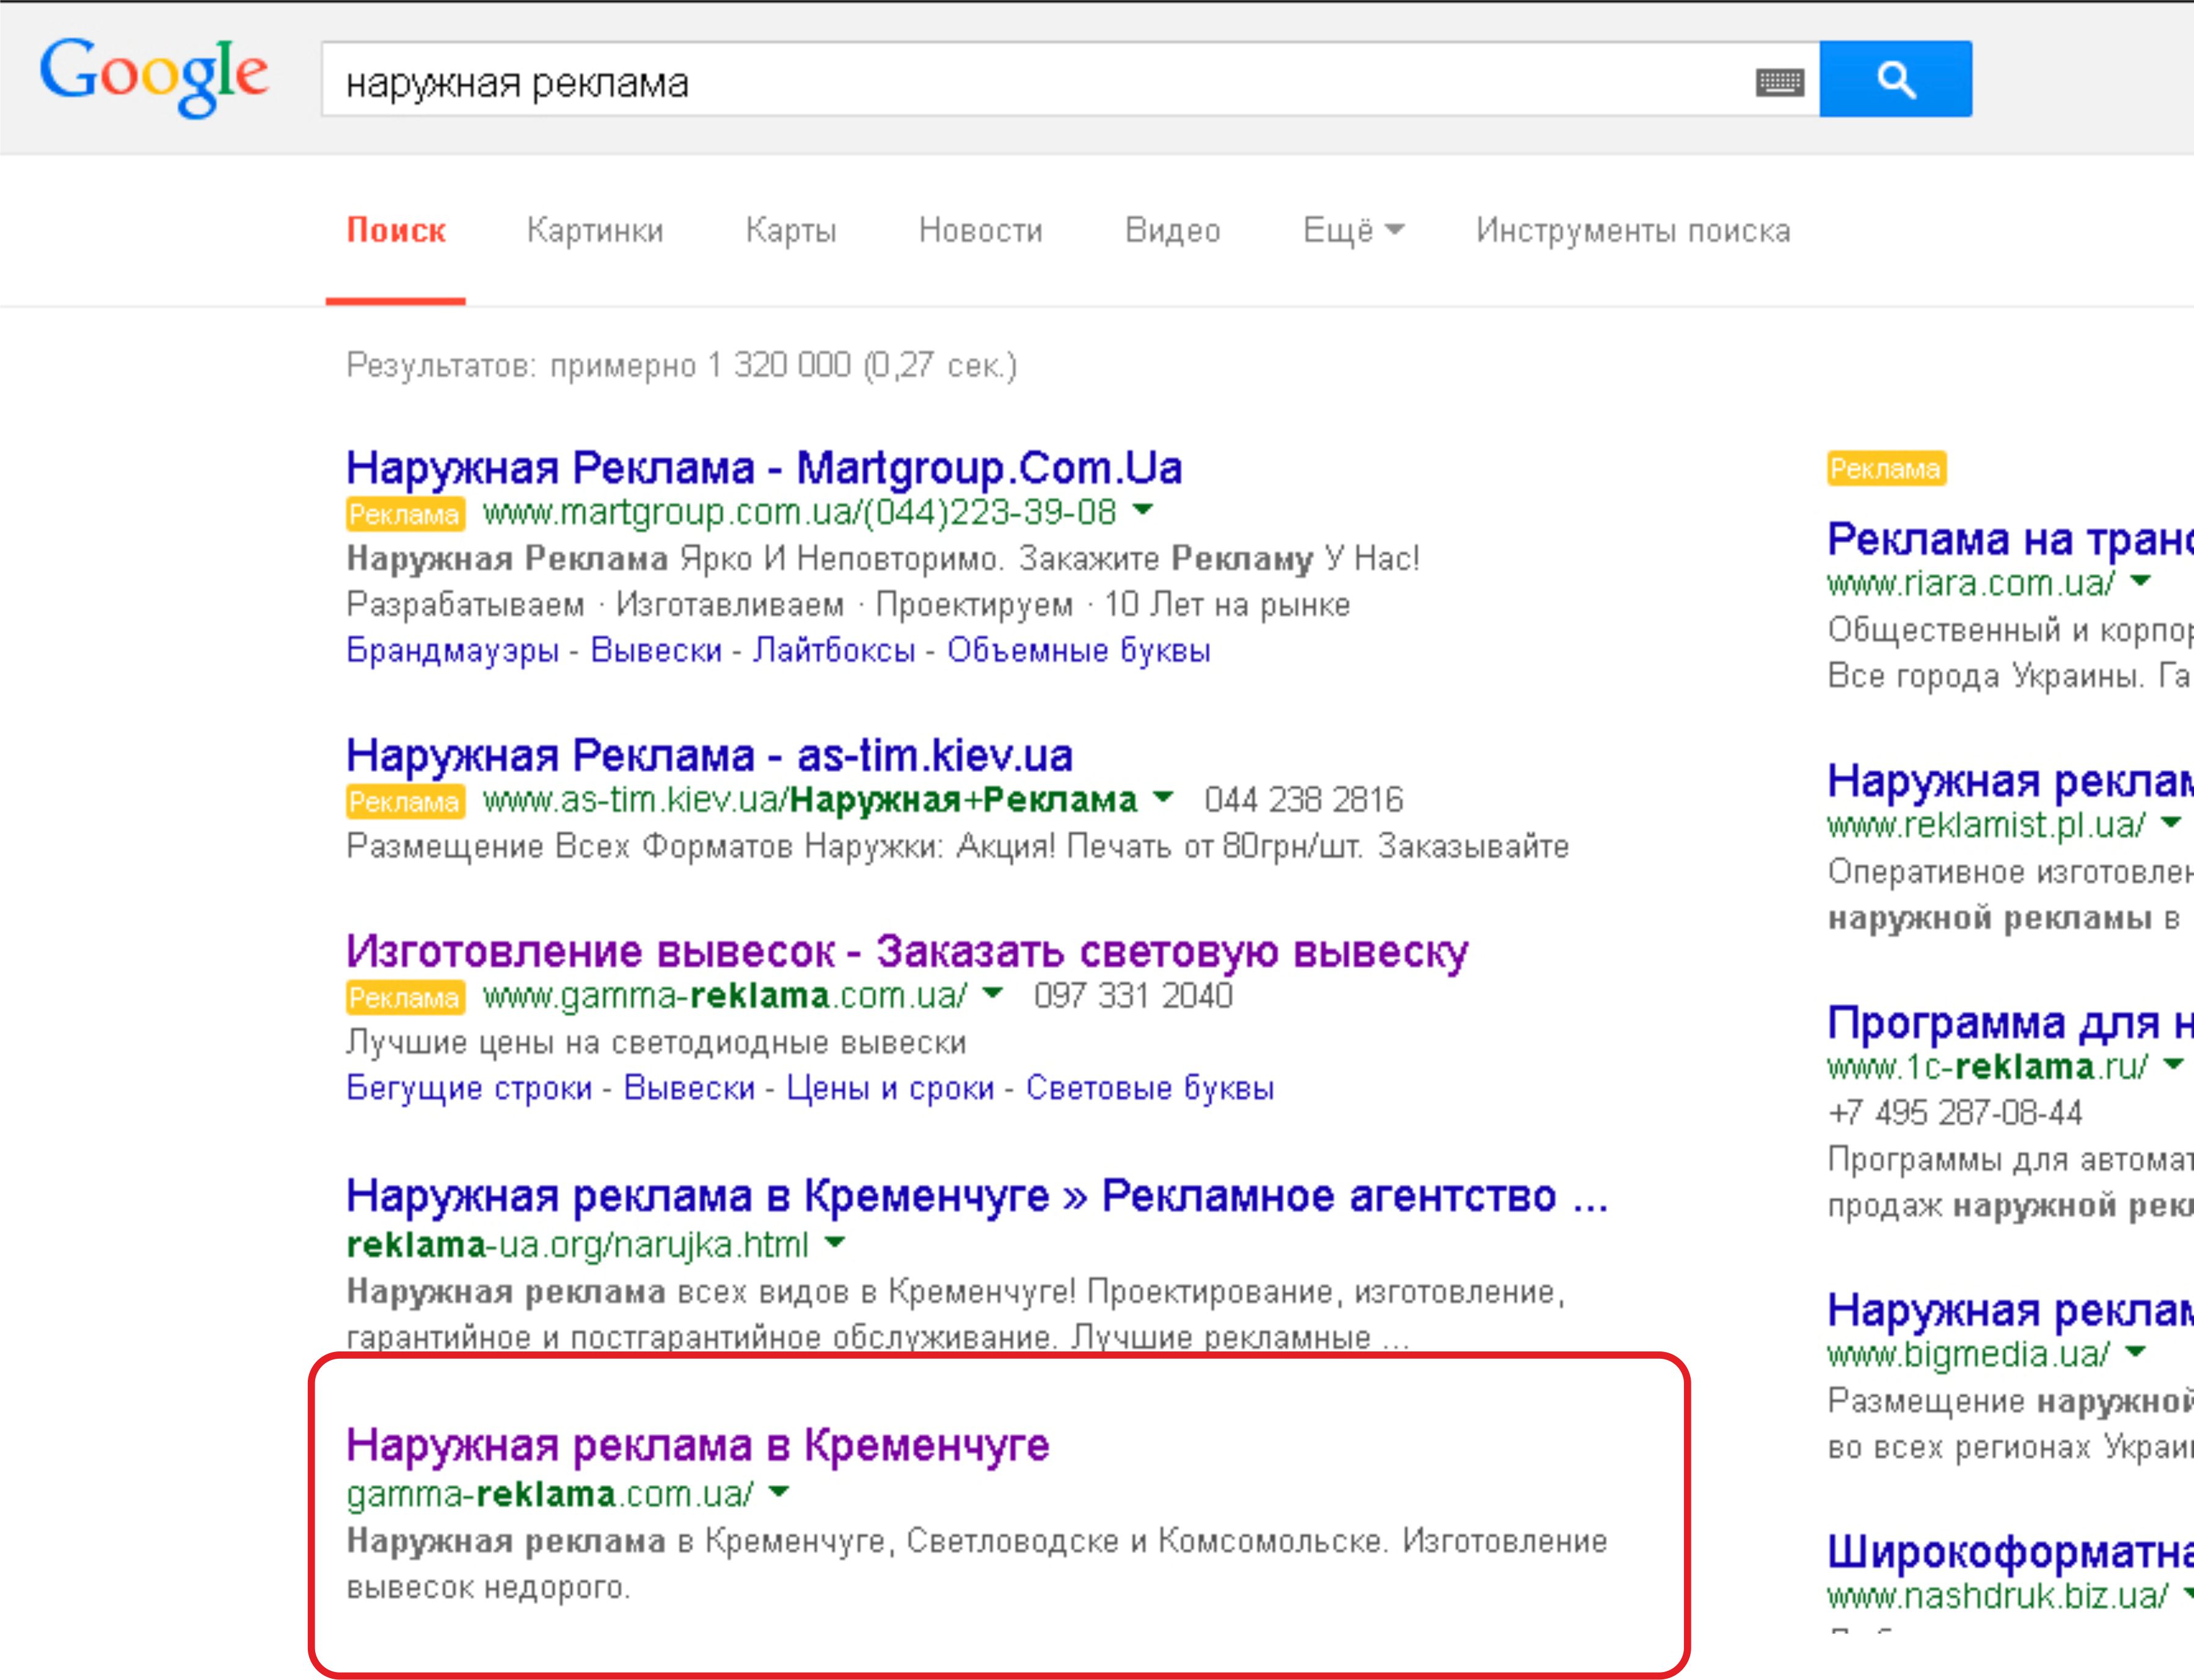Open the 'Карты' tab
The width and height of the screenshot is (2194, 1680).
pos(791,230)
